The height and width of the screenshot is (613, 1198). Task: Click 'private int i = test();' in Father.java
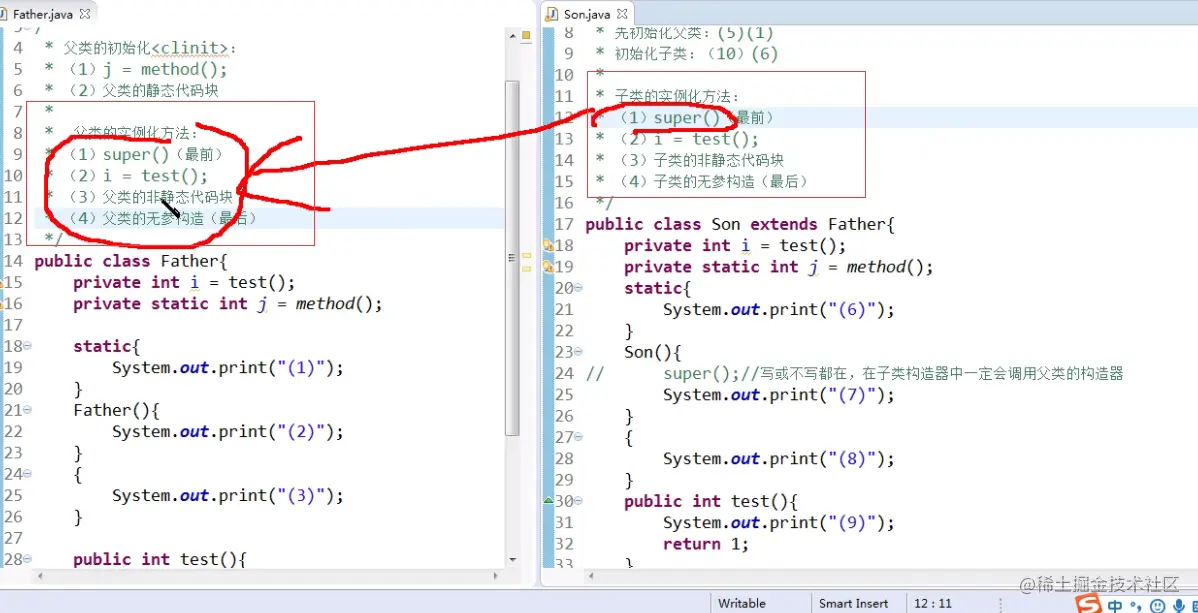(x=184, y=283)
